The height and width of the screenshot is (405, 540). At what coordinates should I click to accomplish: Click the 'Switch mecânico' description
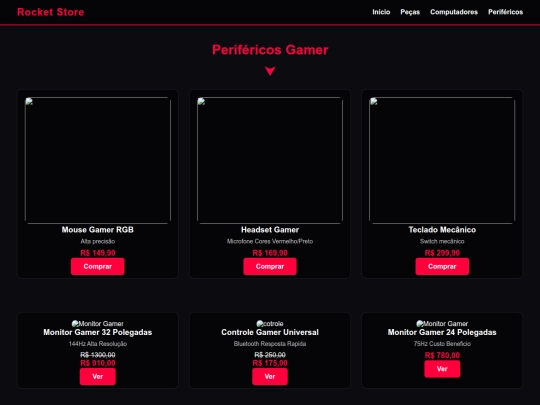tap(442, 241)
